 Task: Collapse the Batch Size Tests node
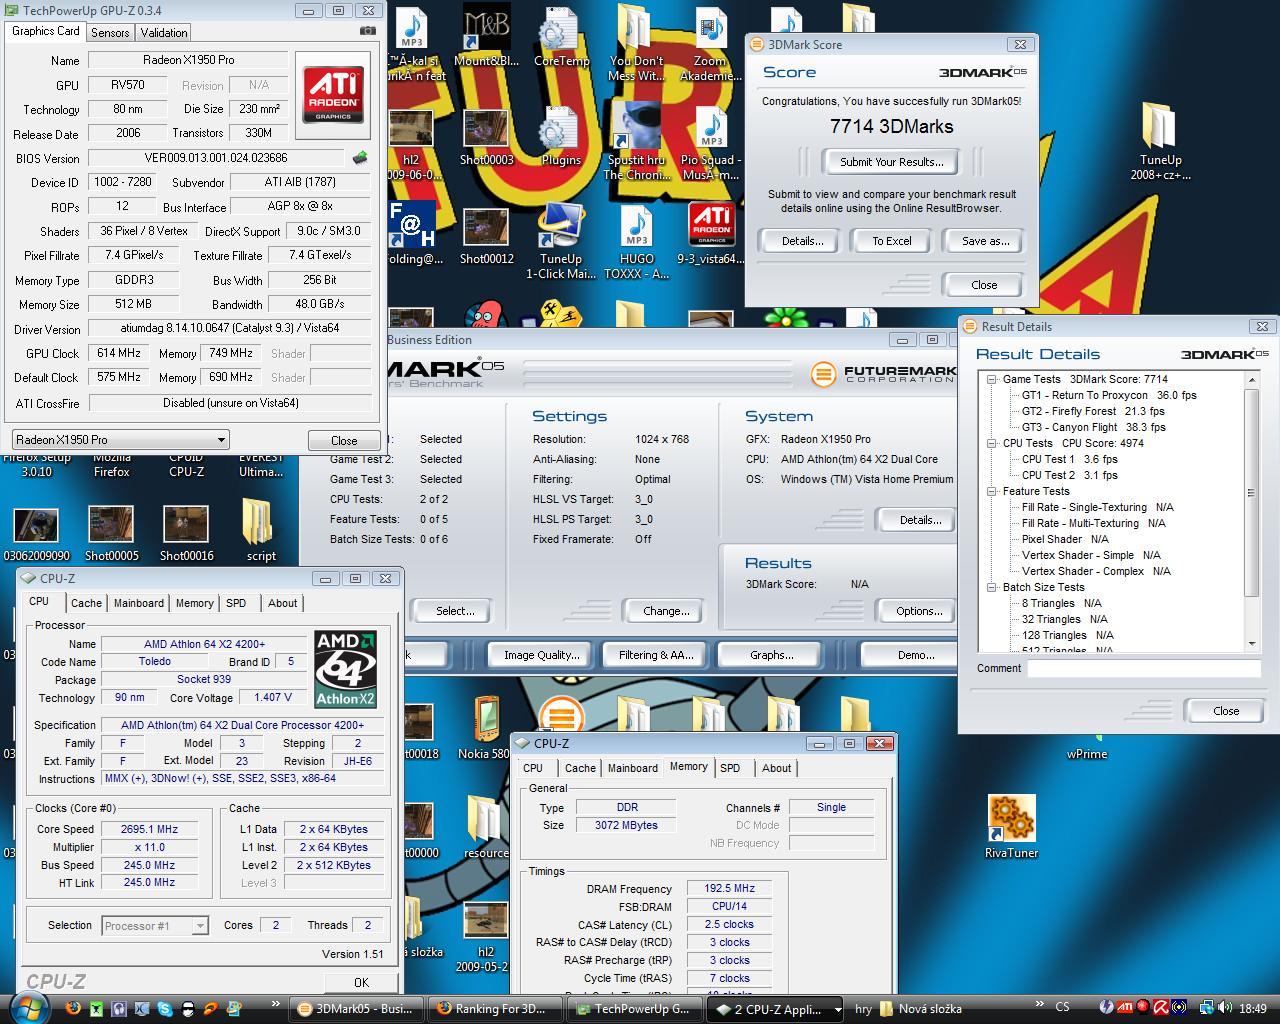tap(992, 587)
